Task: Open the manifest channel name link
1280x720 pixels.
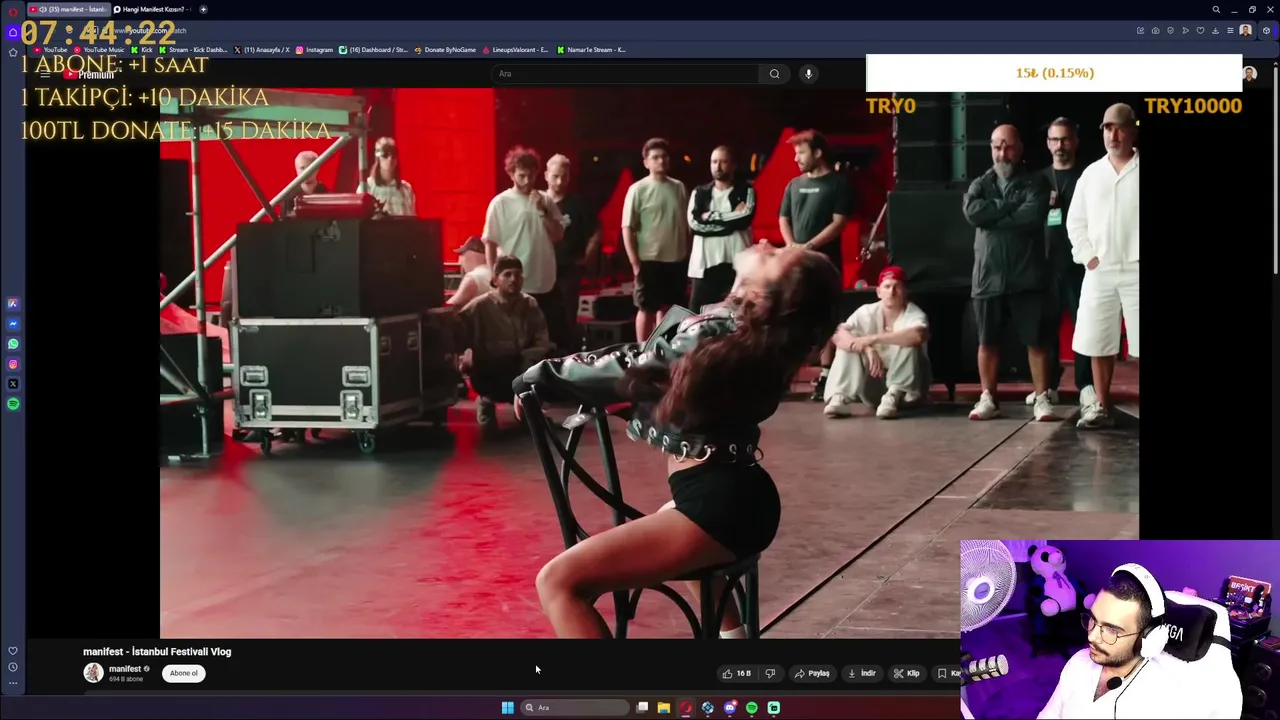Action: click(125, 669)
